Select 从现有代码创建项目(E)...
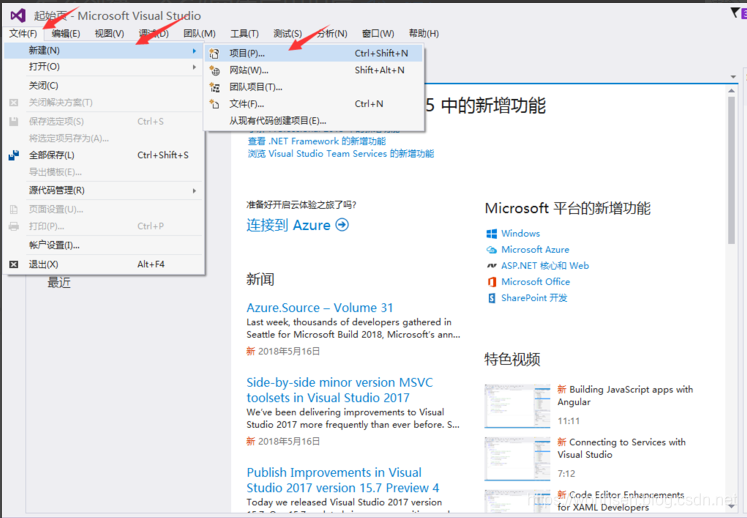Screen dimensions: 747x518 click(x=314, y=121)
